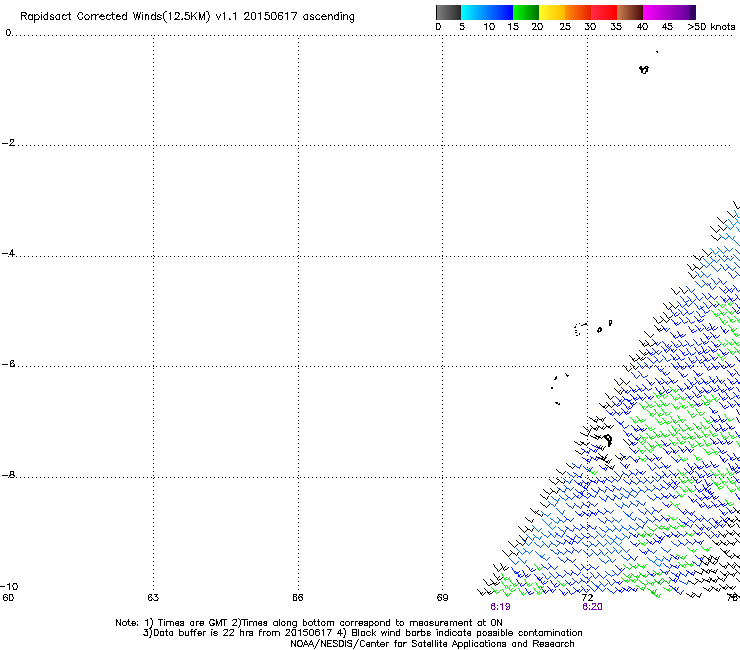Screen dimensions: 740x650
Task: Click the '69' longitude axis label
Action: [442, 598]
